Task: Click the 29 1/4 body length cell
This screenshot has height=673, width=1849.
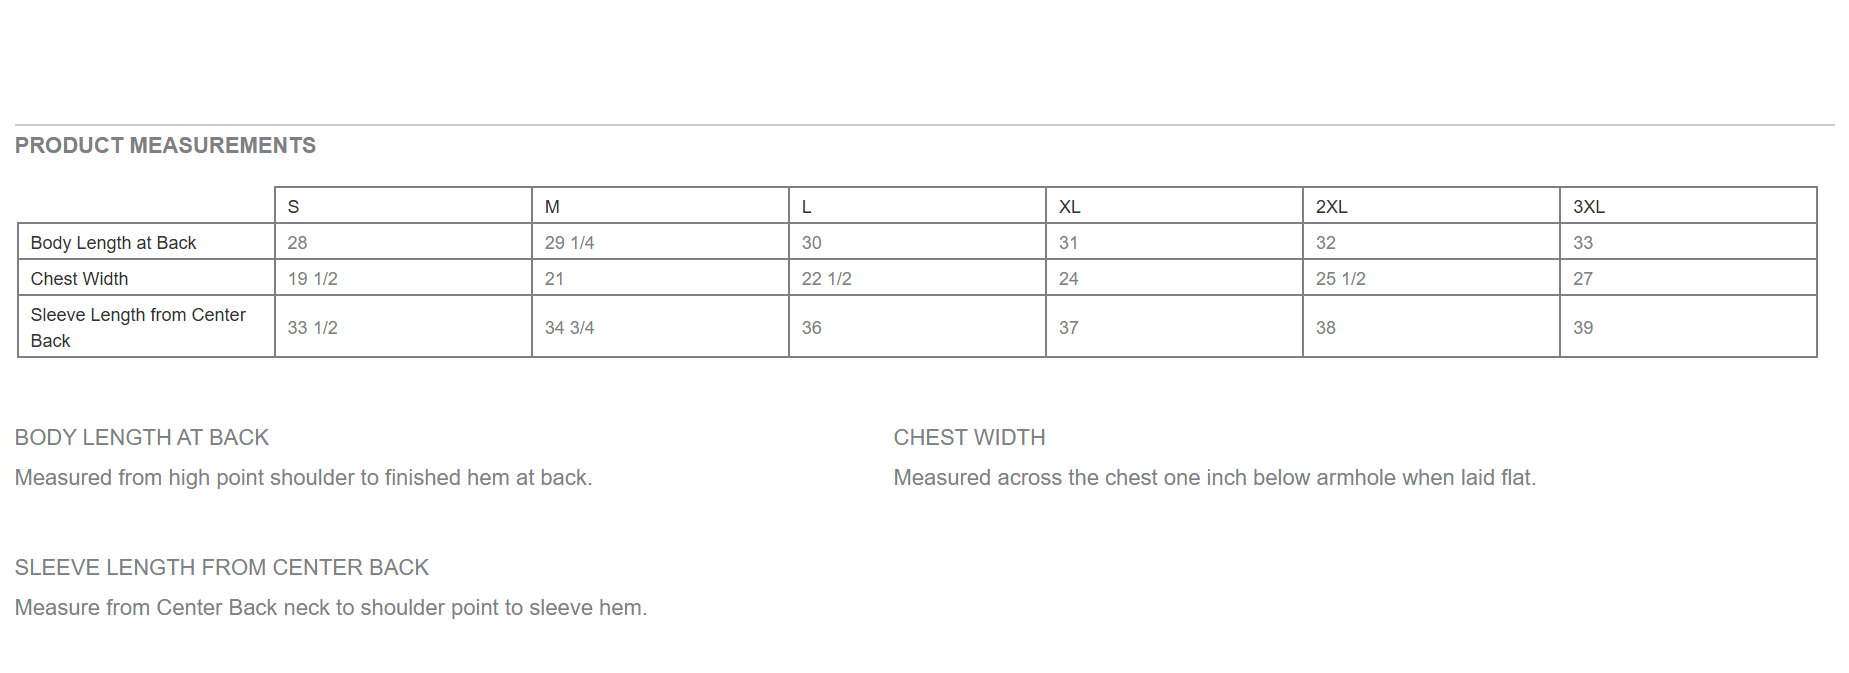Action: (x=569, y=243)
